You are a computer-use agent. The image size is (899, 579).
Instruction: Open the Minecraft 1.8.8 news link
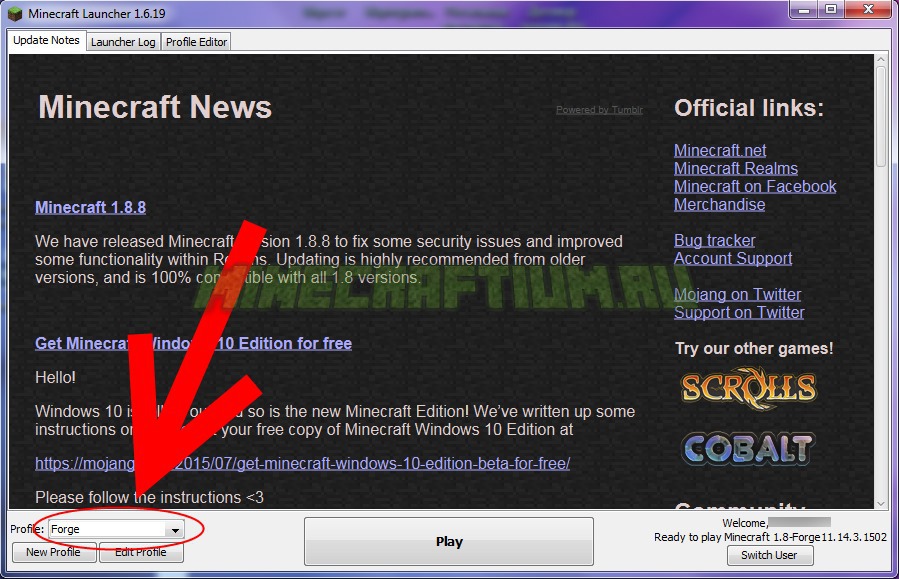pos(90,207)
